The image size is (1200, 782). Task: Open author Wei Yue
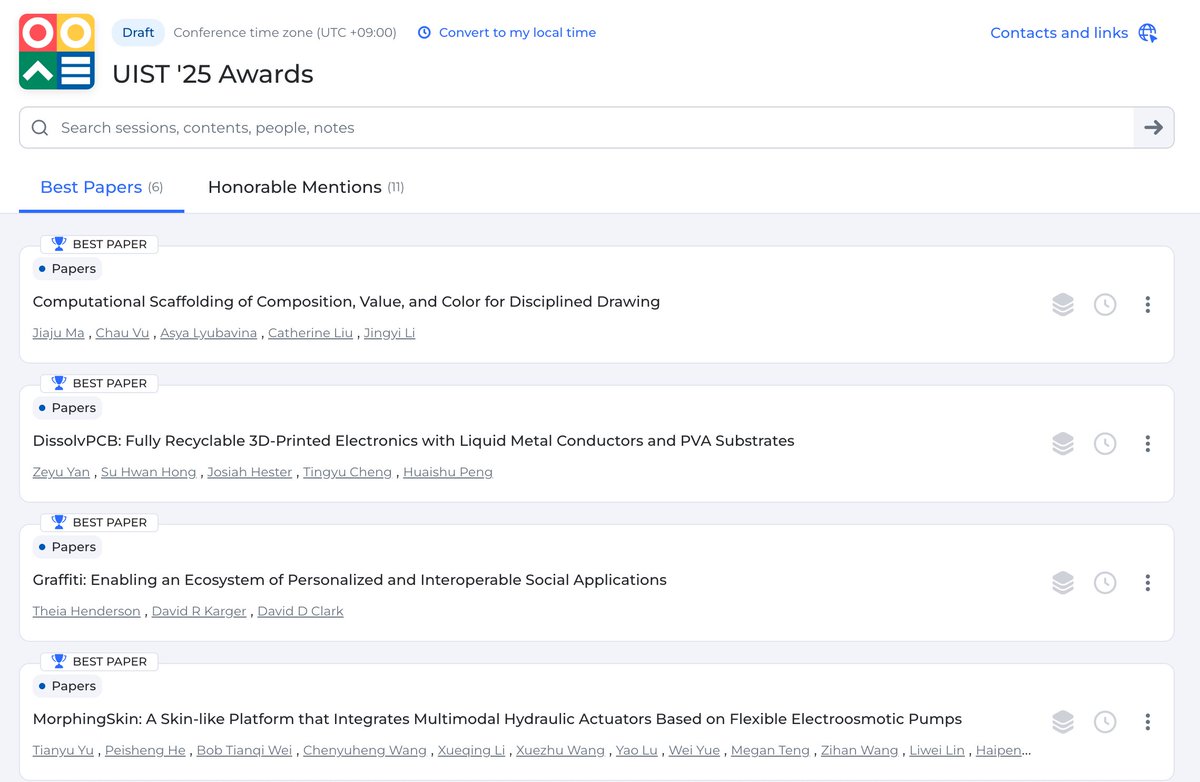694,750
